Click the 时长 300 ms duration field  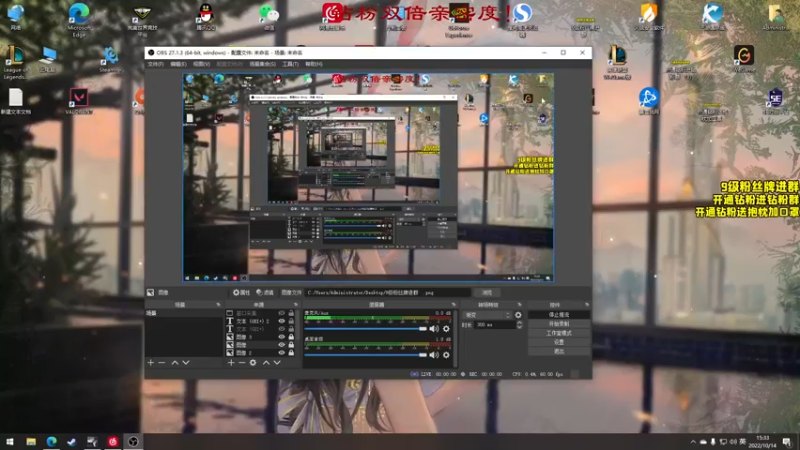(495, 324)
